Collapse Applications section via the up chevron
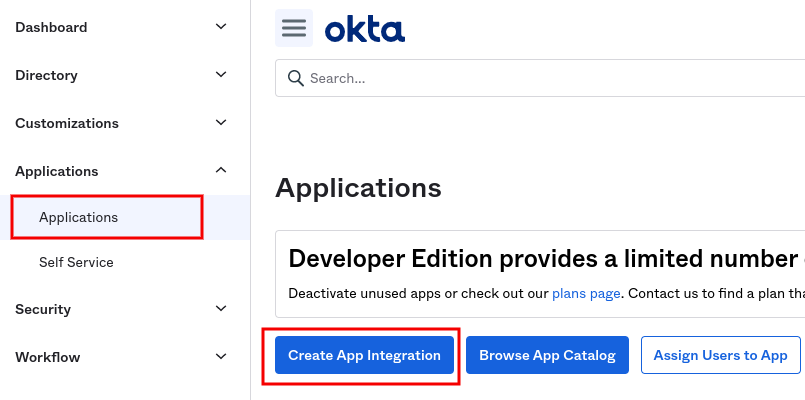The height and width of the screenshot is (400, 805). click(x=222, y=171)
